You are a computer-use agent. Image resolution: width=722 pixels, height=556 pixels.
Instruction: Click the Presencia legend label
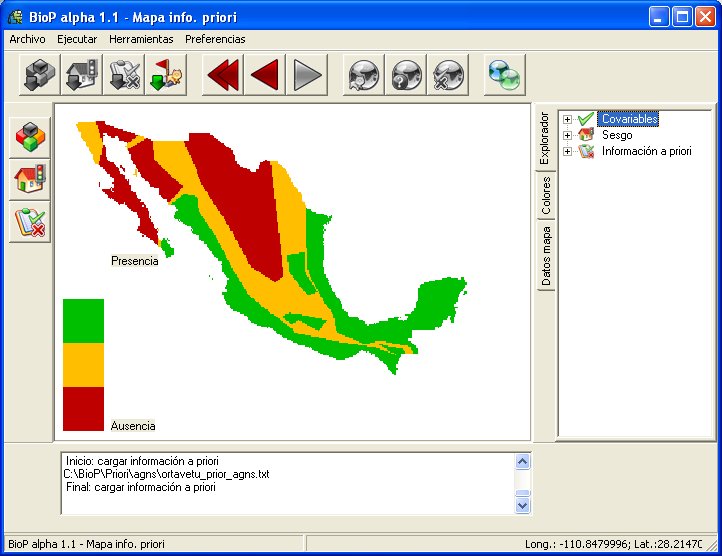pyautogui.click(x=134, y=261)
